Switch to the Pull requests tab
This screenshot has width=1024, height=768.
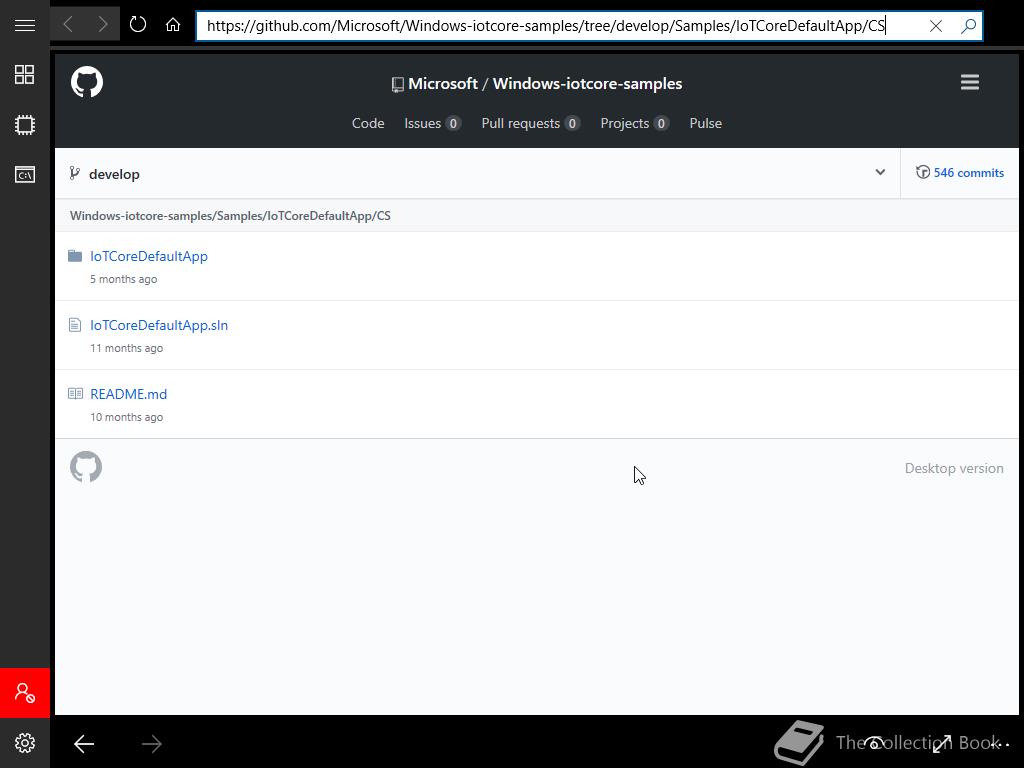(x=530, y=123)
